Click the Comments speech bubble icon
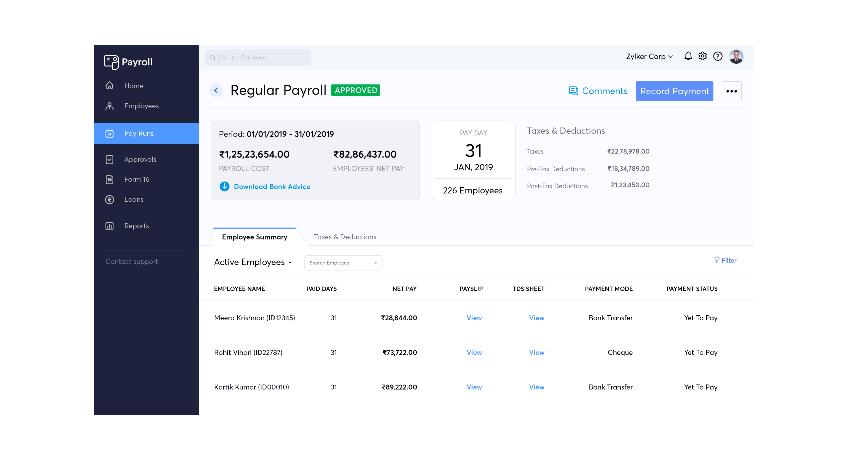This screenshot has height=460, width=847. 573,91
